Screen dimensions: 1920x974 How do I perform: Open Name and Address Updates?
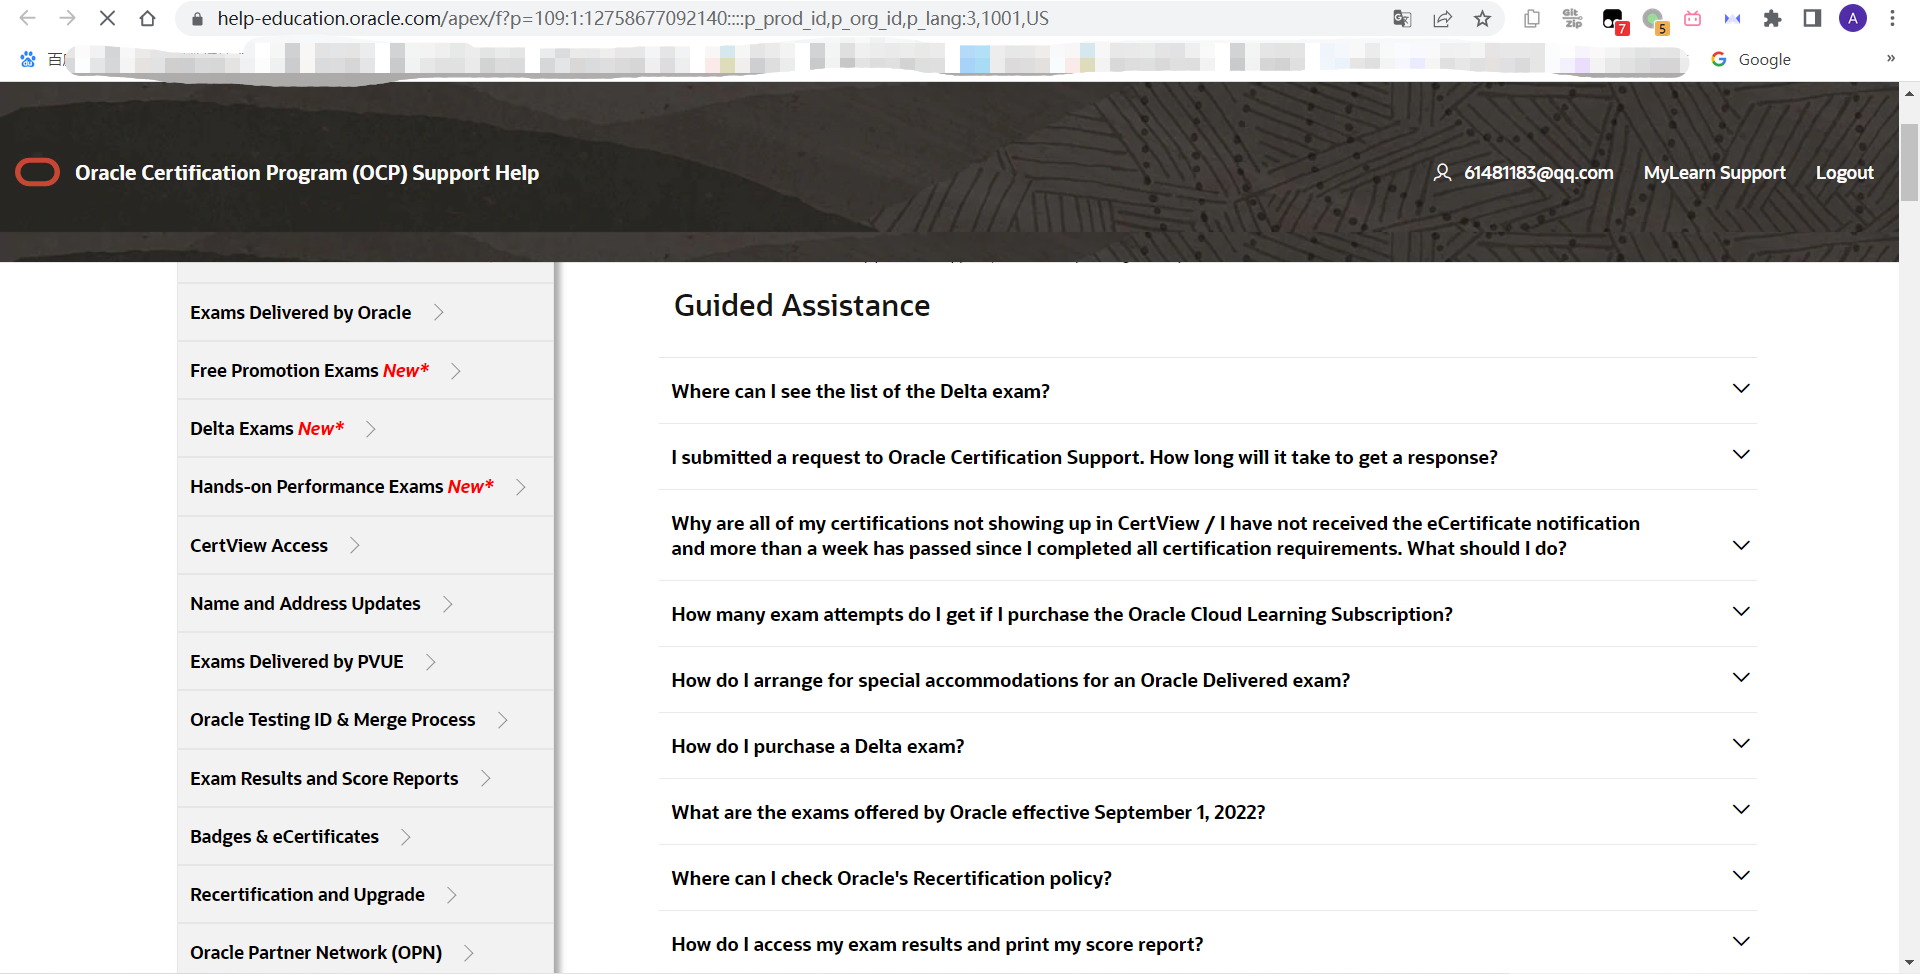(365, 604)
